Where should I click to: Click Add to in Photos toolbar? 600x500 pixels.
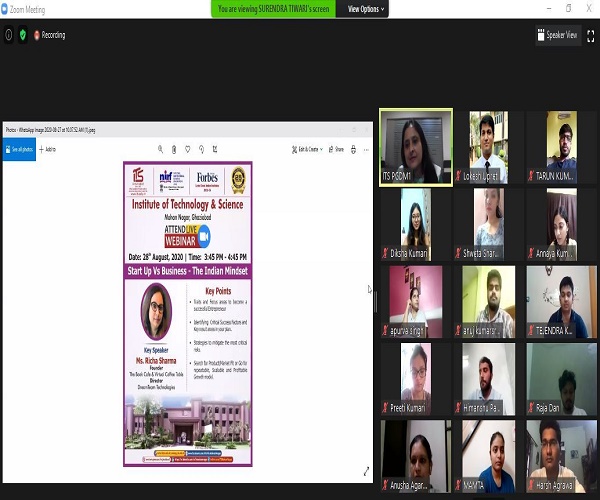pos(47,149)
